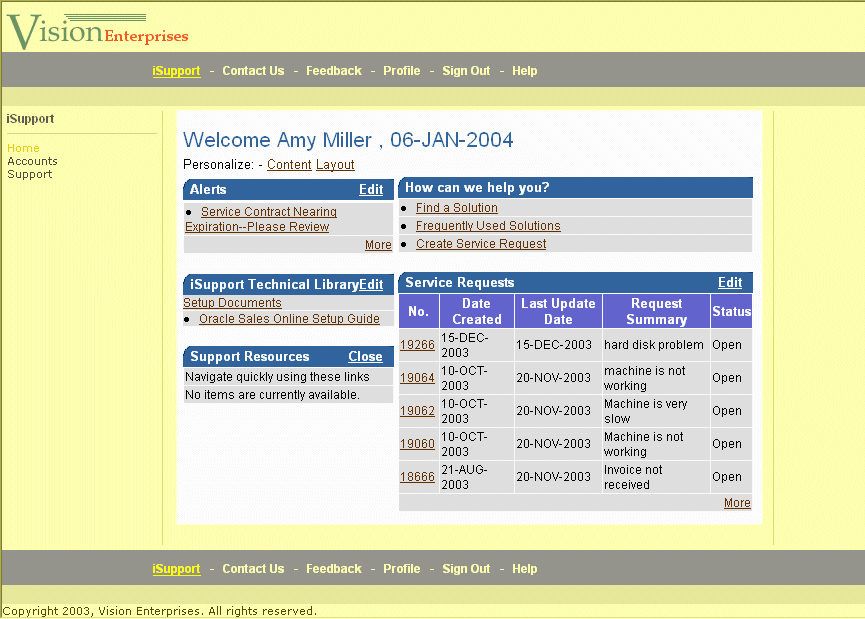Edit the Alerts panel
Viewport: 865px width, 619px height.
point(371,190)
